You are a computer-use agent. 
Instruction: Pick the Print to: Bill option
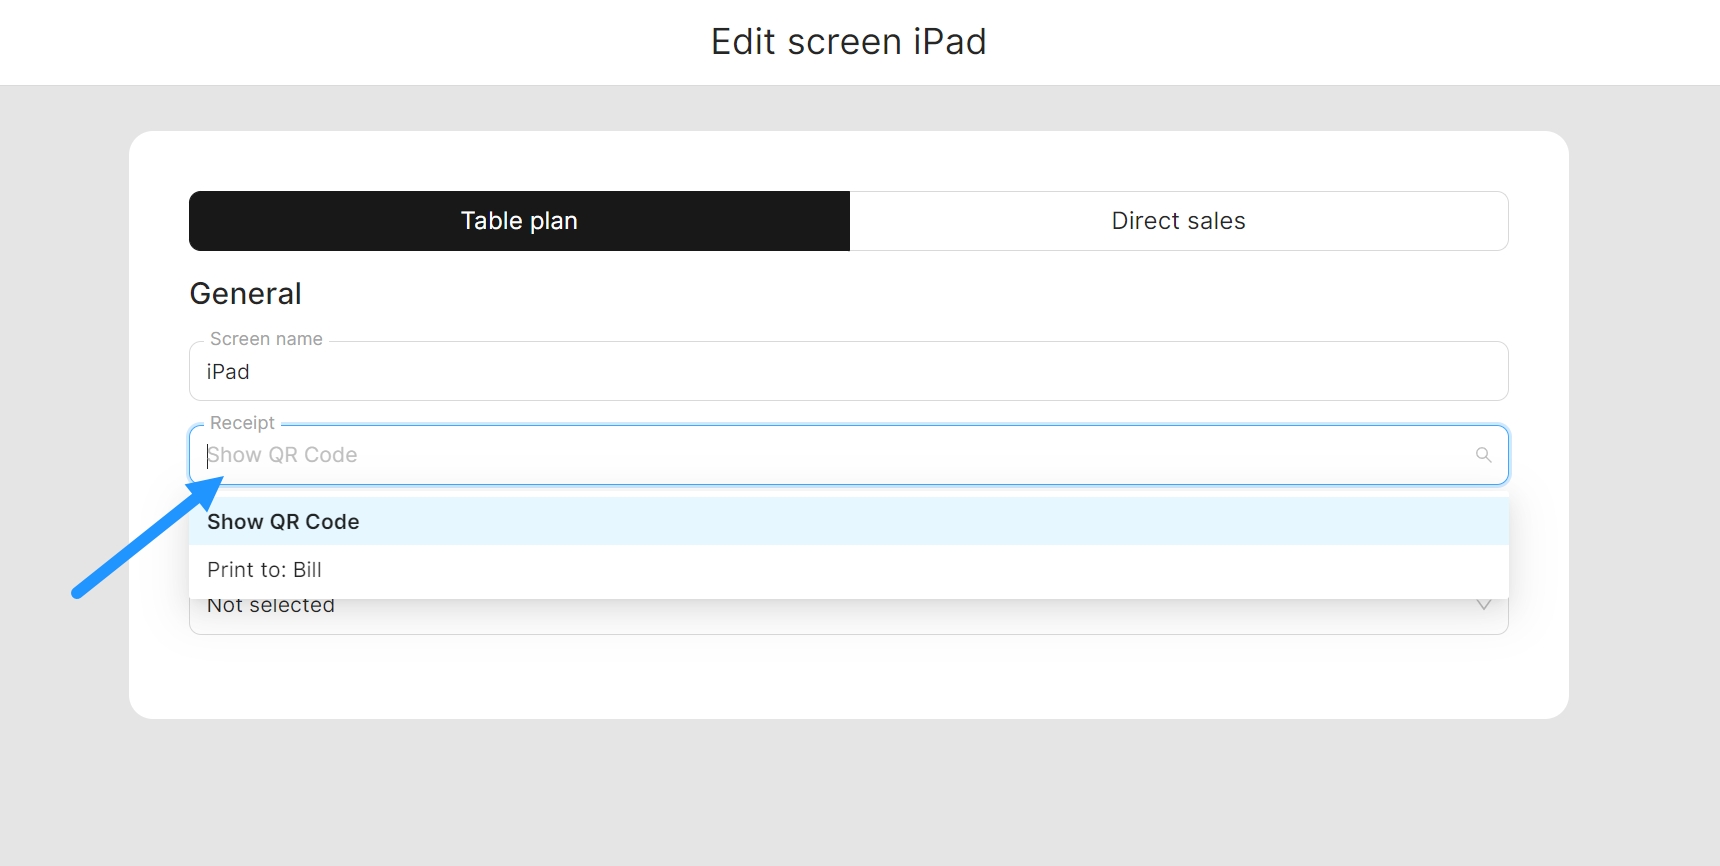[x=264, y=570]
